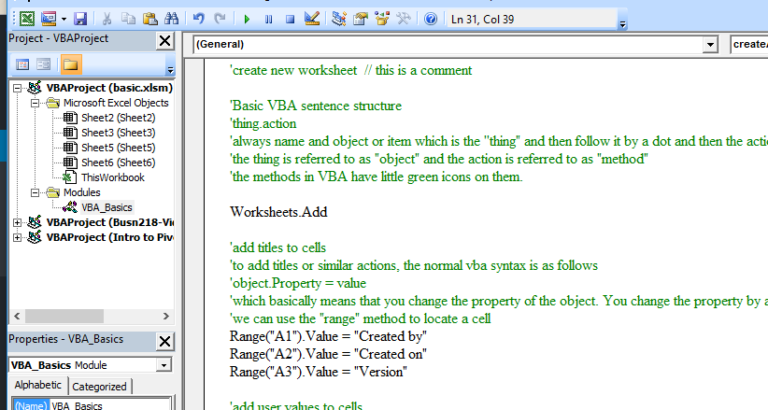Open the Object Browser icon
The image size is (768, 410).
pyautogui.click(x=382, y=19)
